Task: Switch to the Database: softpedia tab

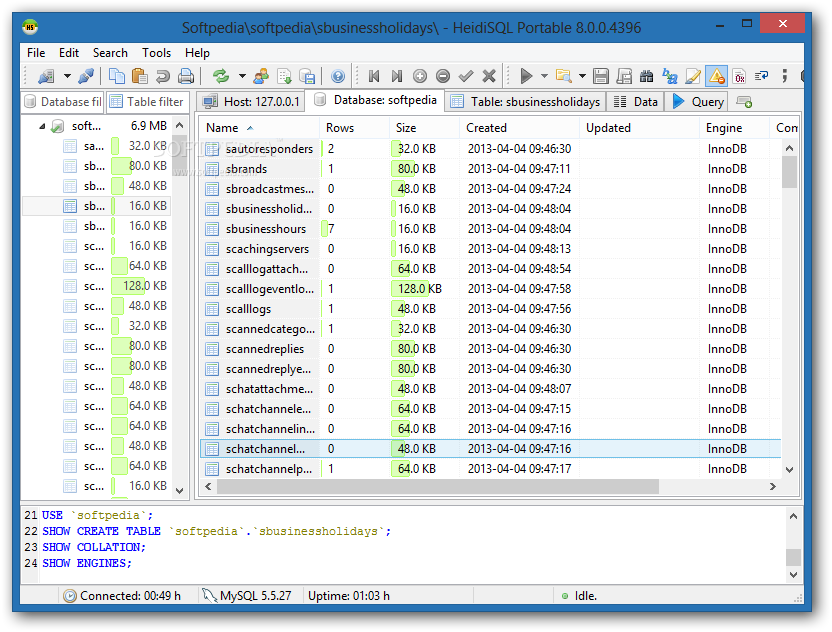Action: pyautogui.click(x=376, y=100)
